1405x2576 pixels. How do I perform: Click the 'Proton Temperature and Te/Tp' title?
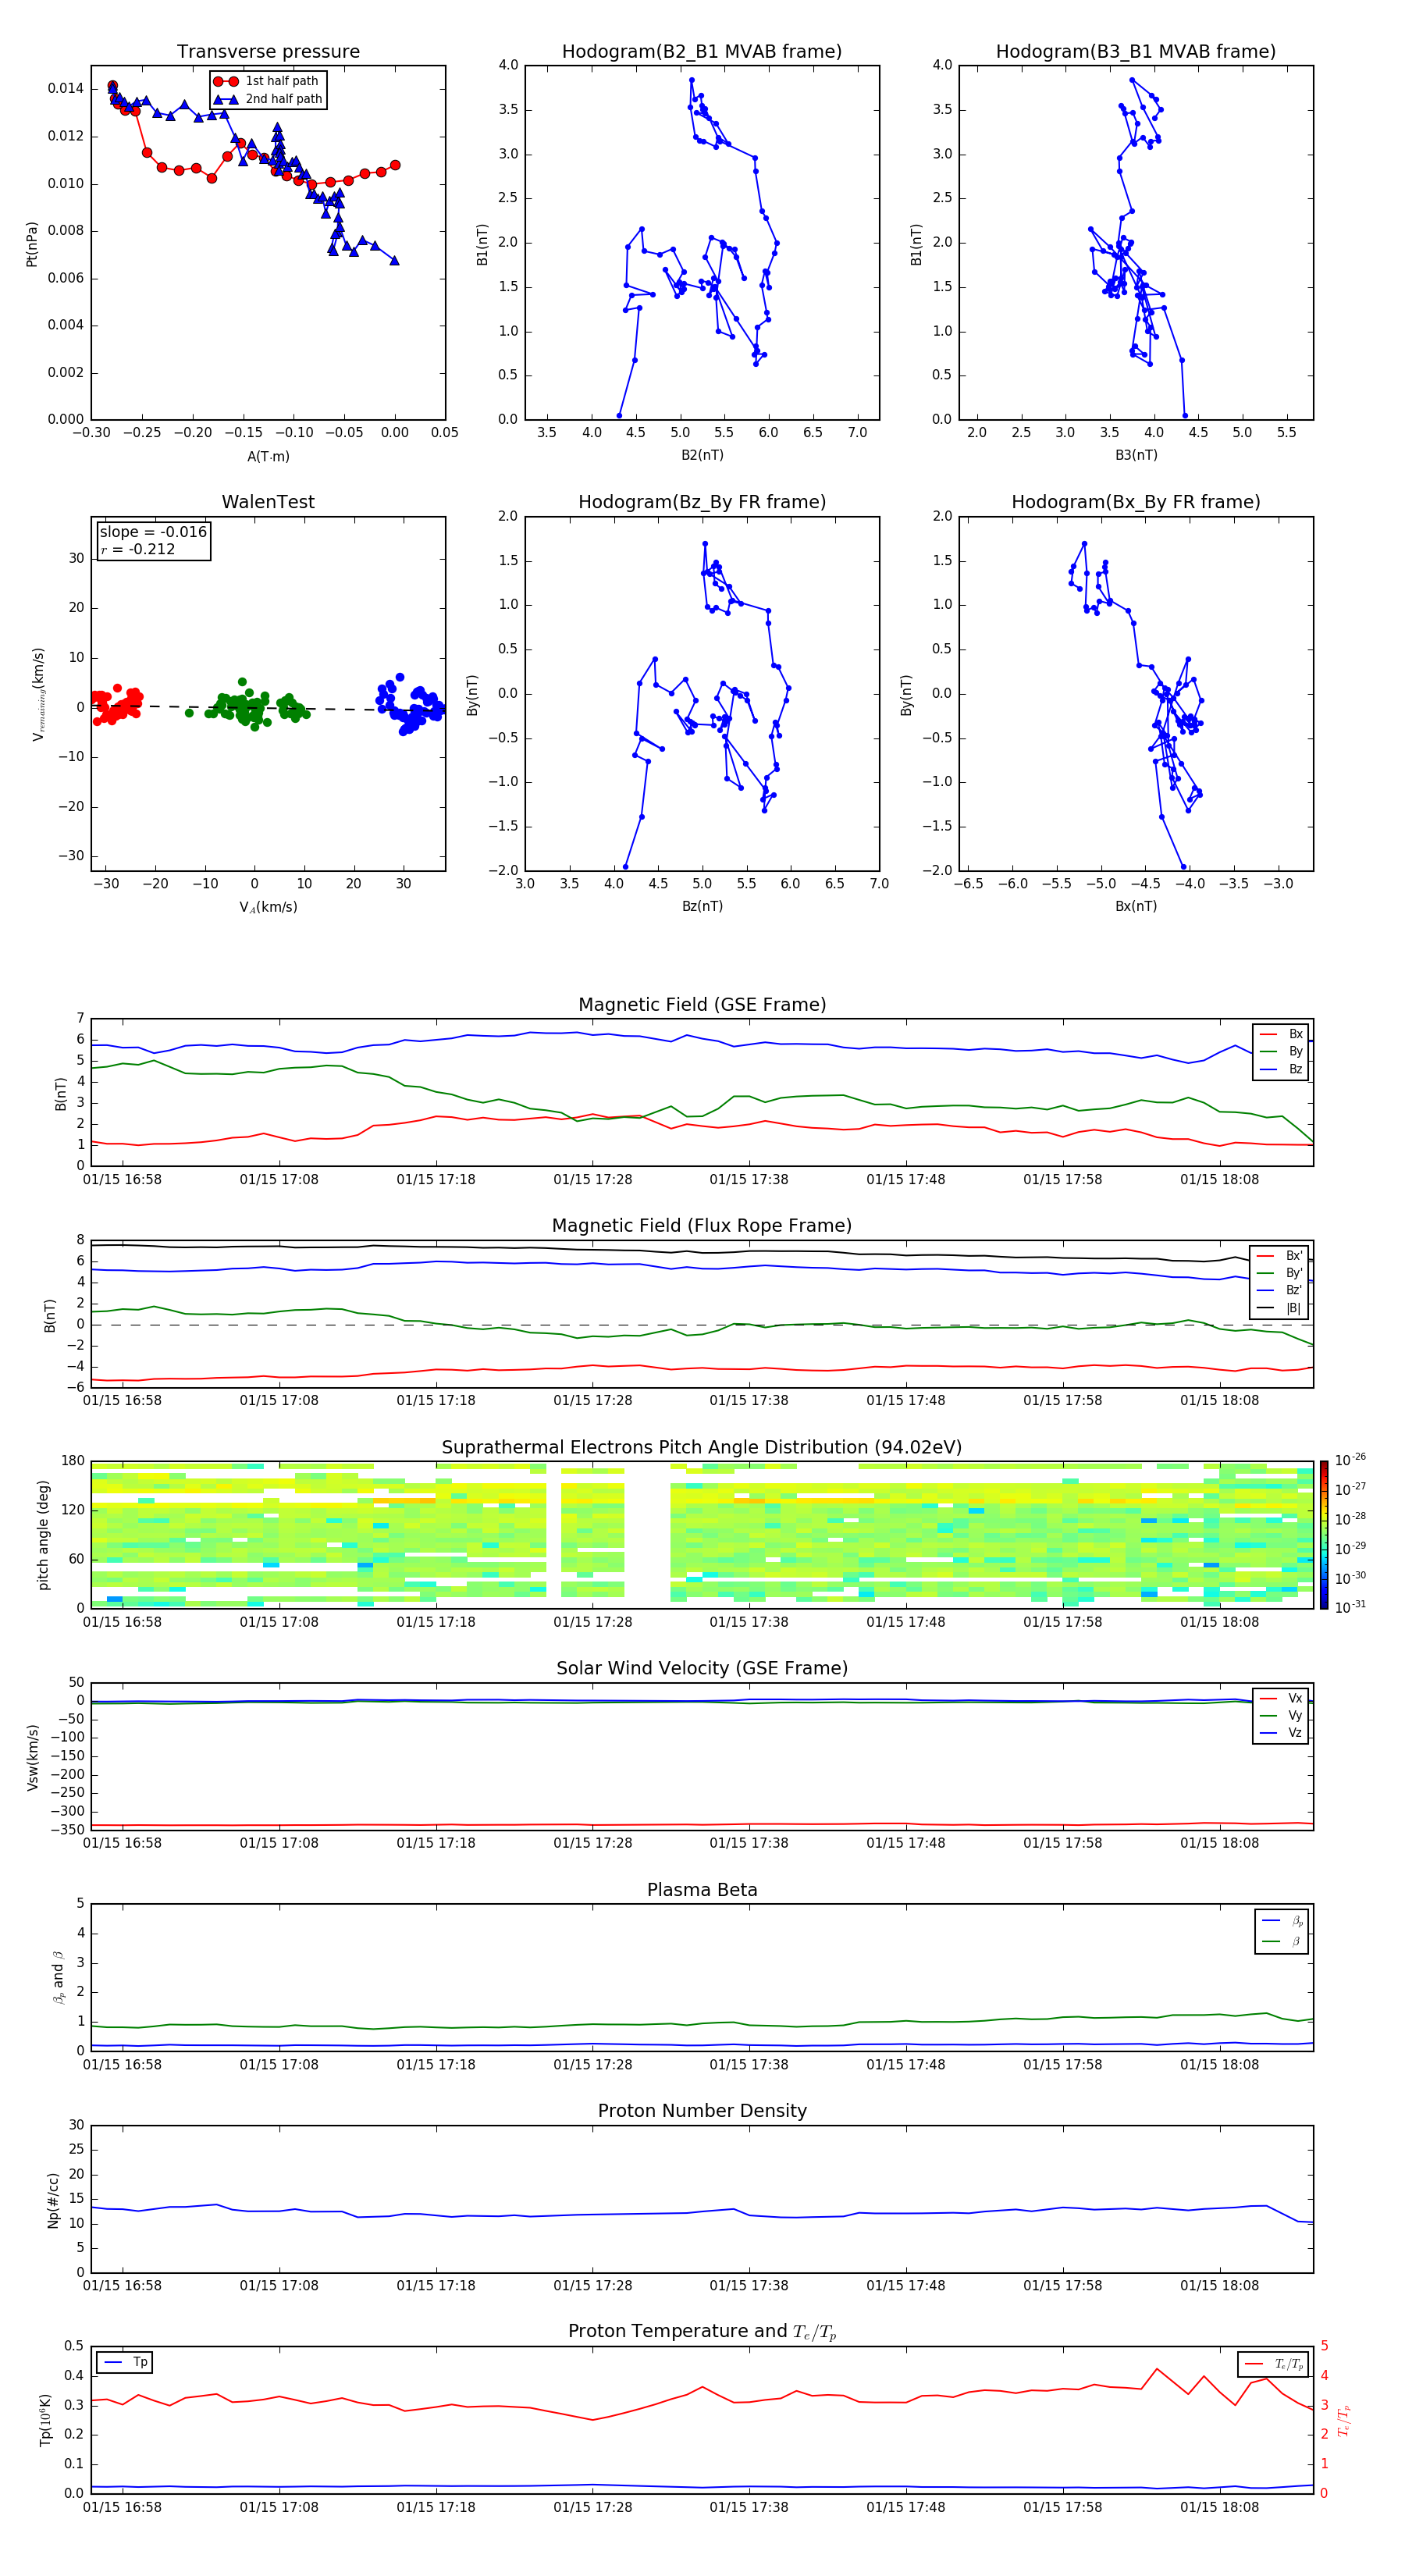(x=702, y=2332)
